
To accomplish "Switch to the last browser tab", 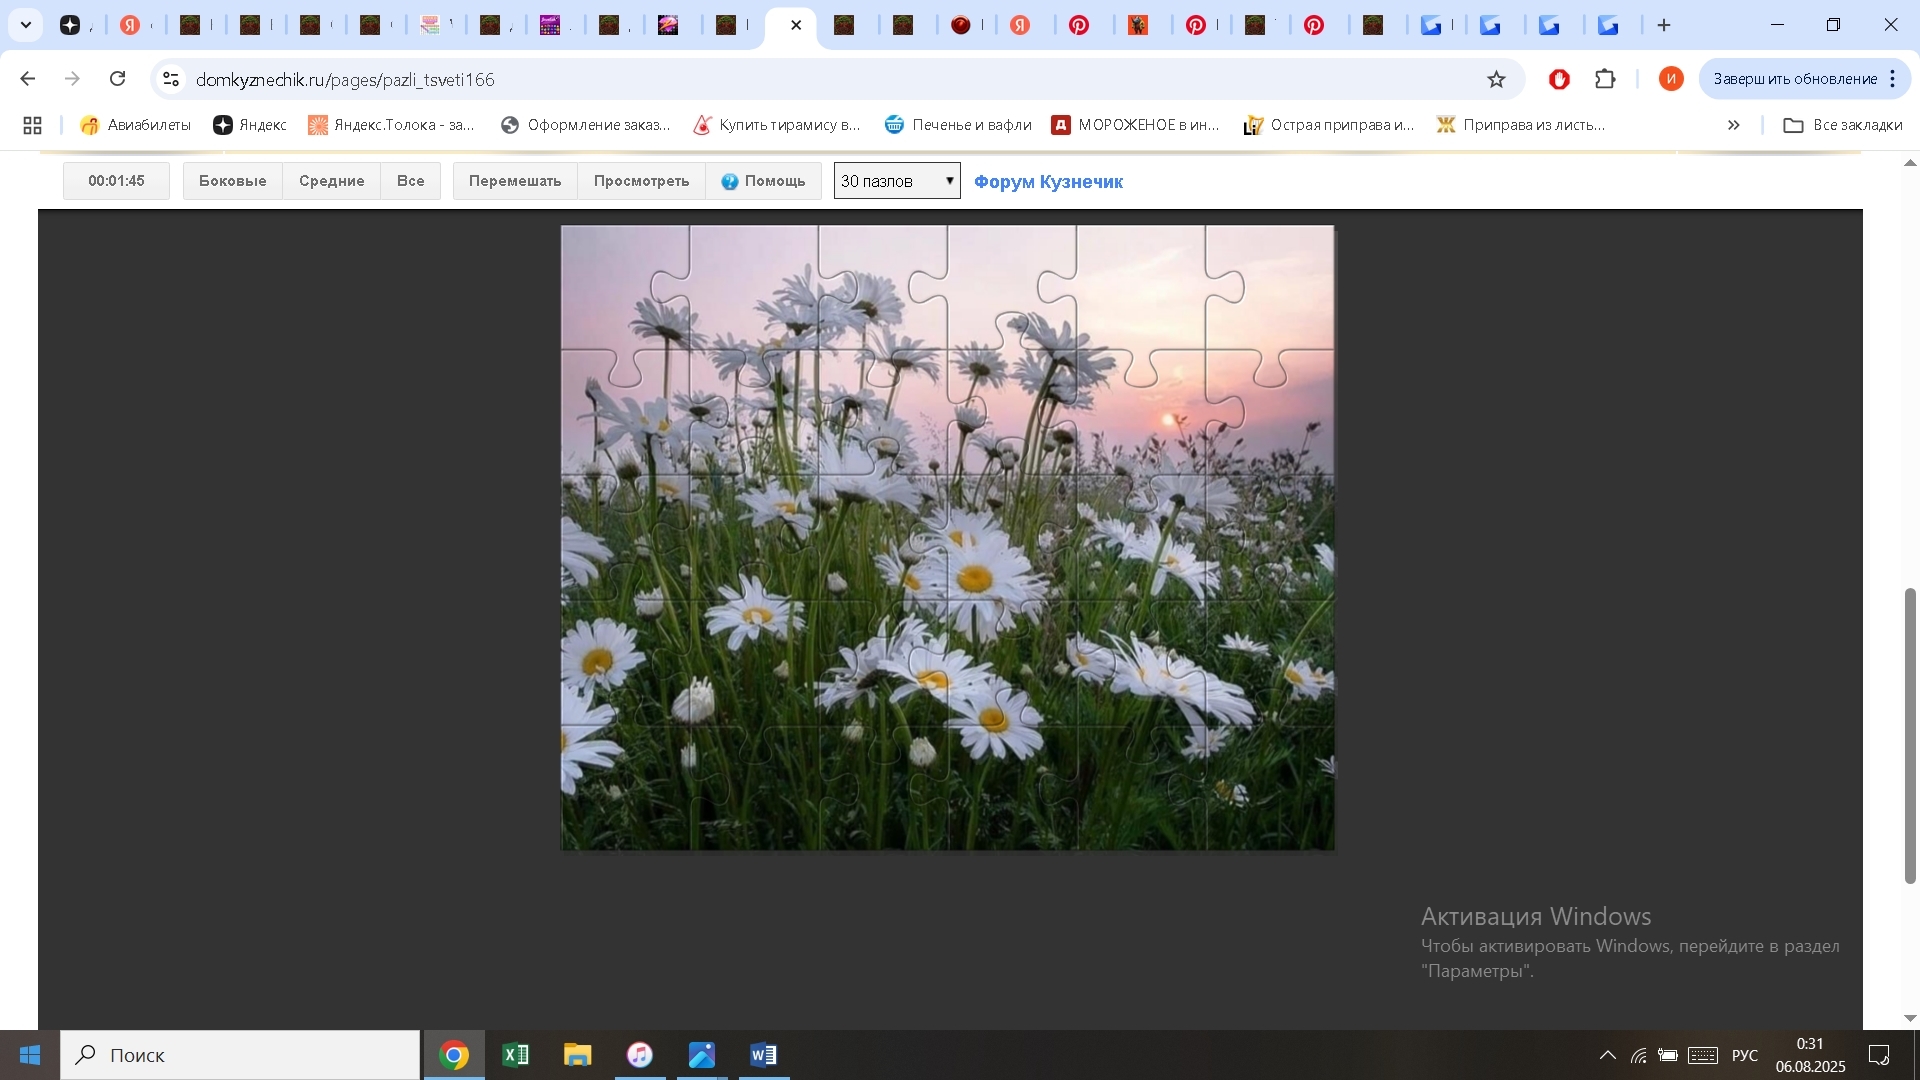I will tap(1609, 25).
